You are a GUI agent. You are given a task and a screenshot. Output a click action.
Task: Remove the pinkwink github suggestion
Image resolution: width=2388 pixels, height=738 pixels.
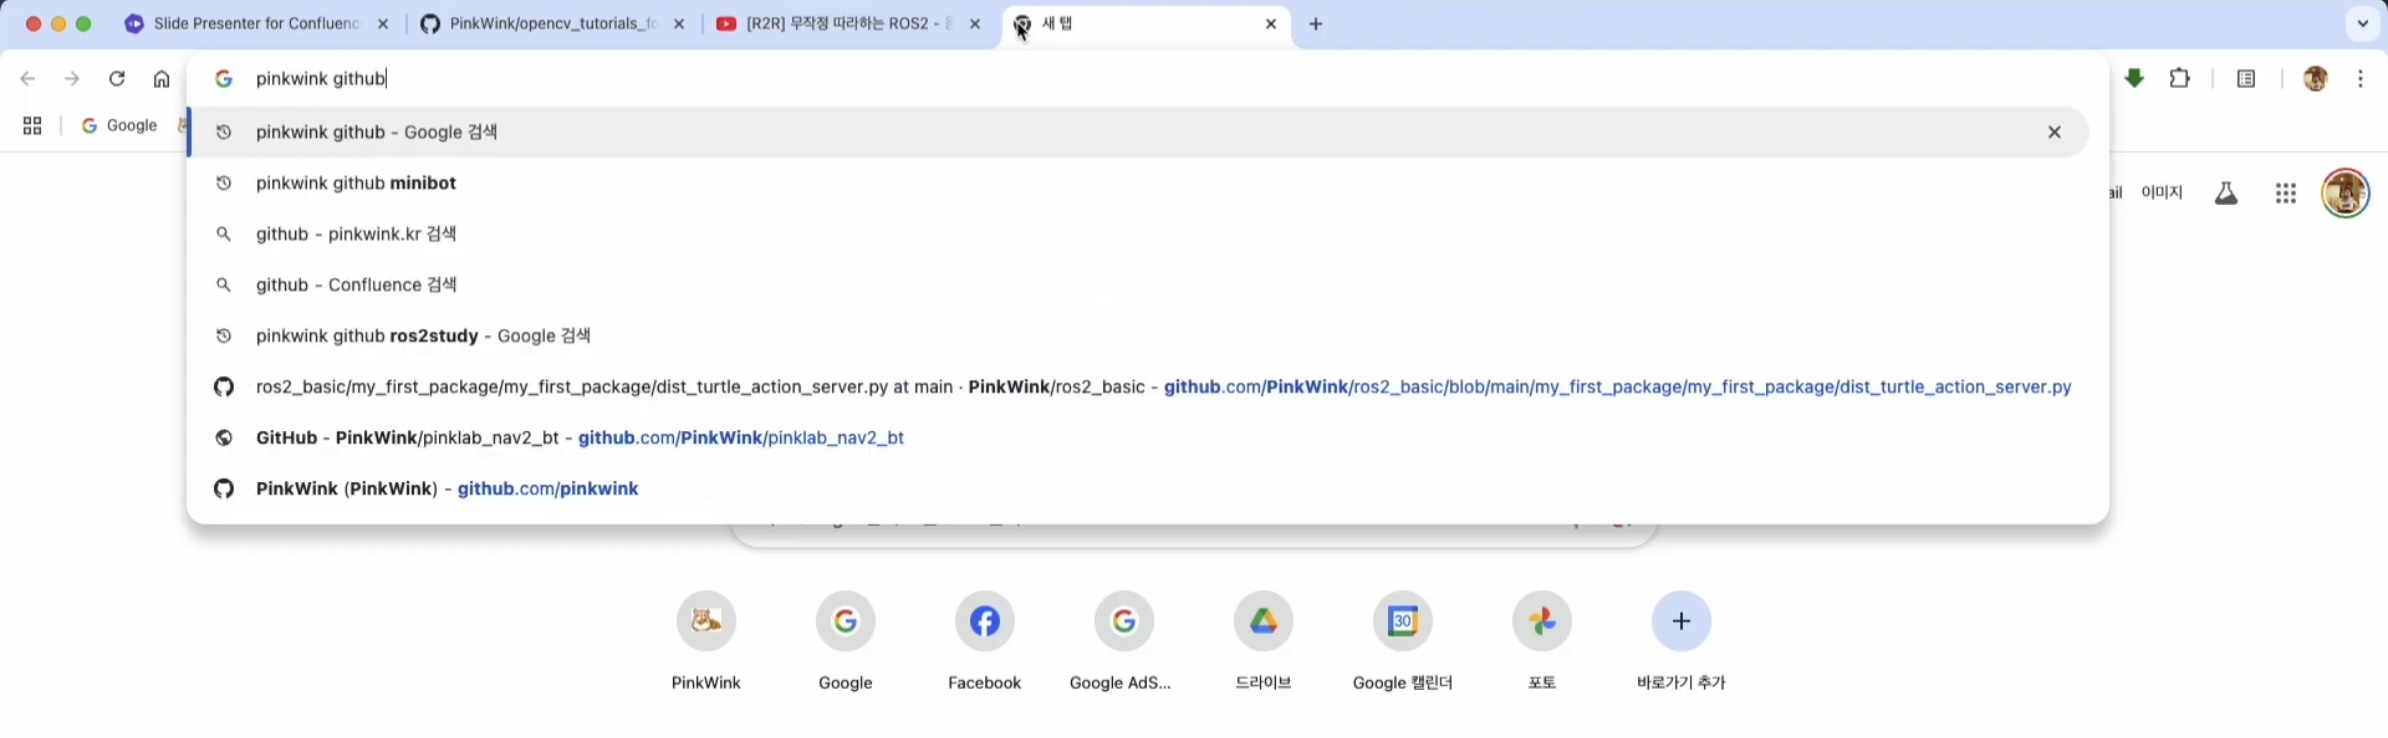click(x=2054, y=132)
